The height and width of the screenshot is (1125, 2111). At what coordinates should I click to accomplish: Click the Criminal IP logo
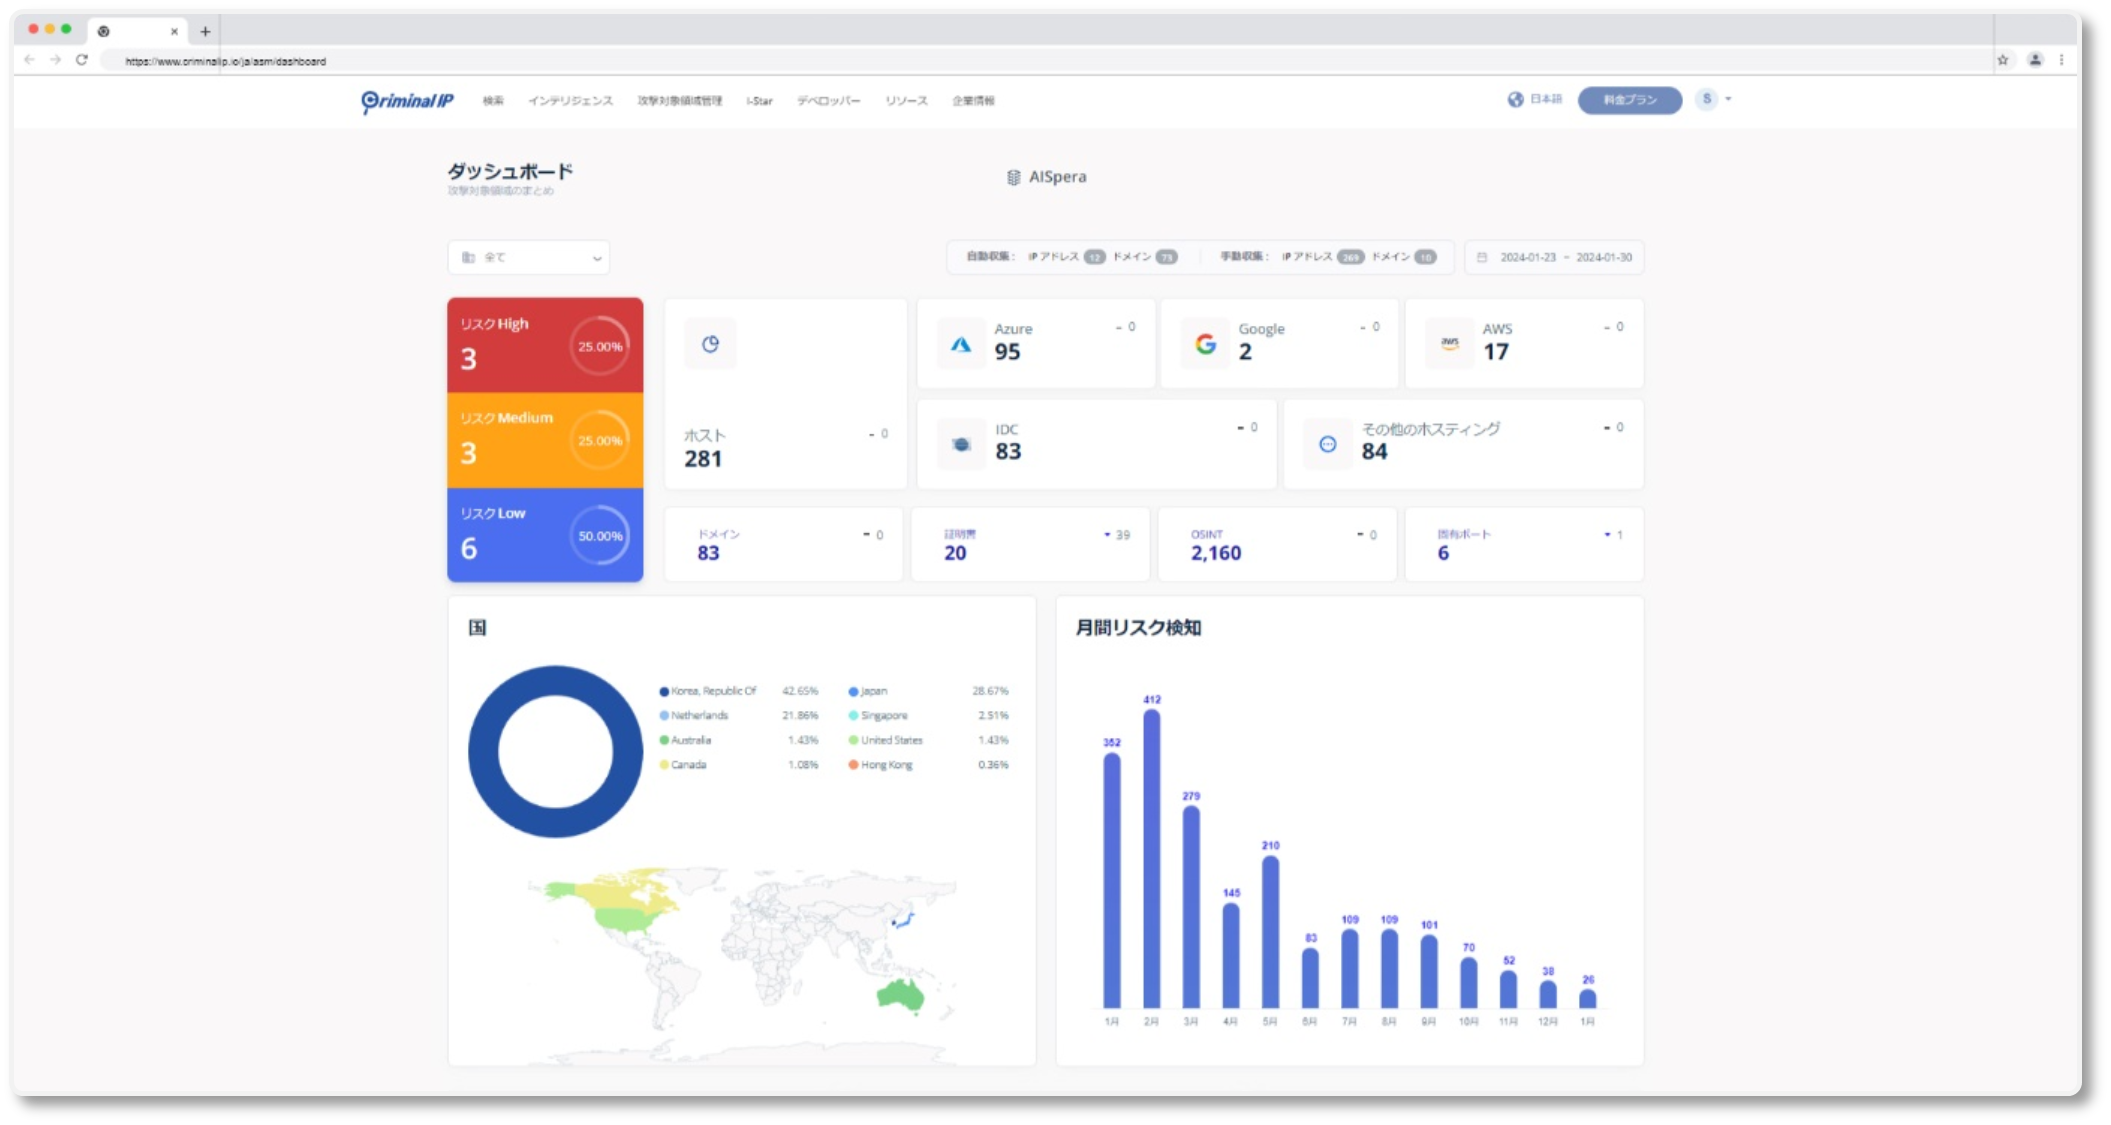point(407,101)
